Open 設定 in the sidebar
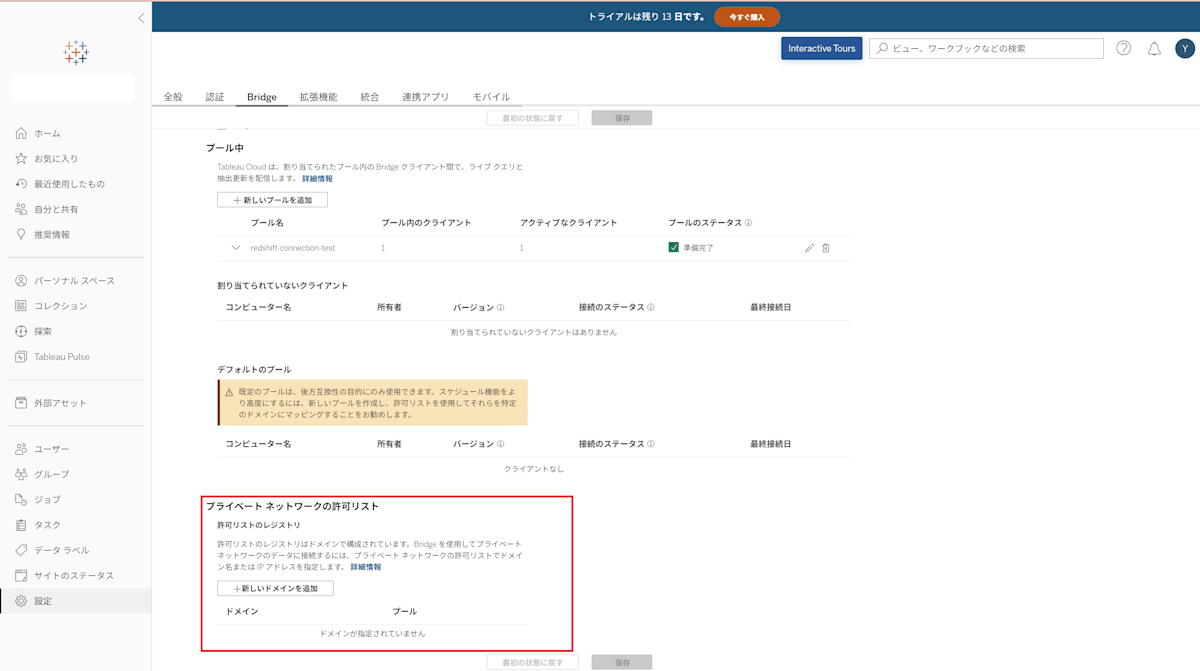Screen dimensions: 1200x671 tap(76, 601)
